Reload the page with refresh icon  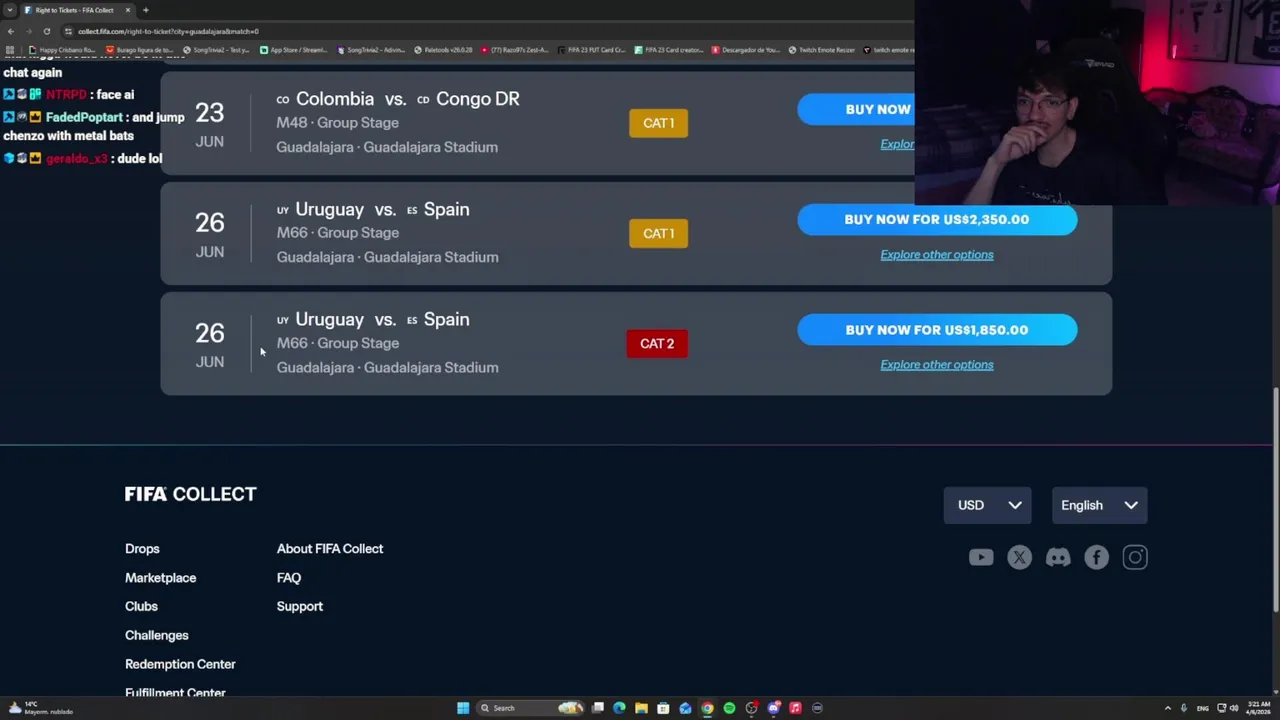[x=46, y=31]
